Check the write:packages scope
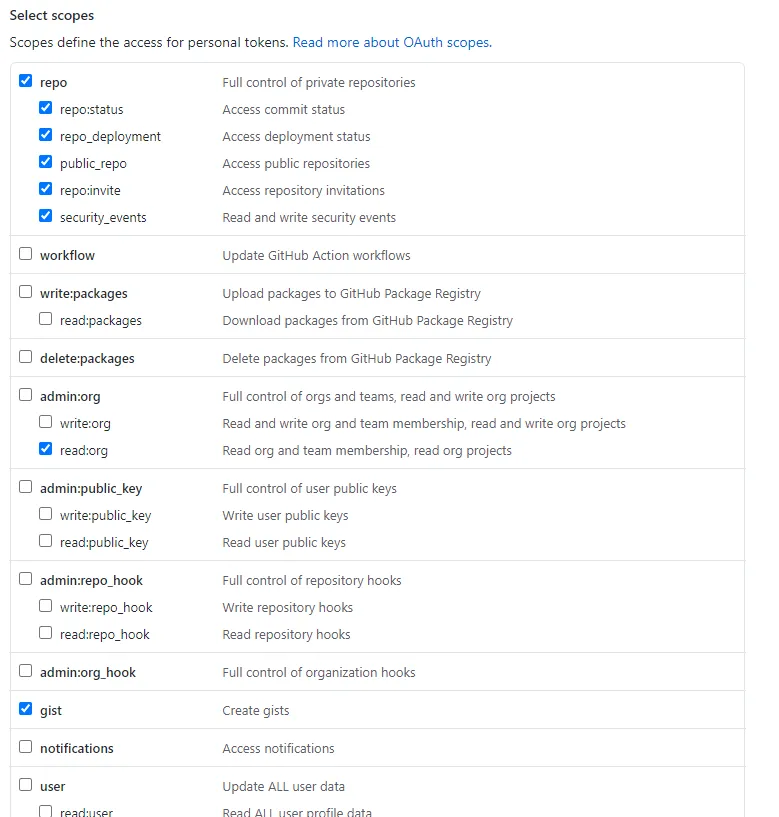Screen dimensions: 779x817 click(x=26, y=293)
